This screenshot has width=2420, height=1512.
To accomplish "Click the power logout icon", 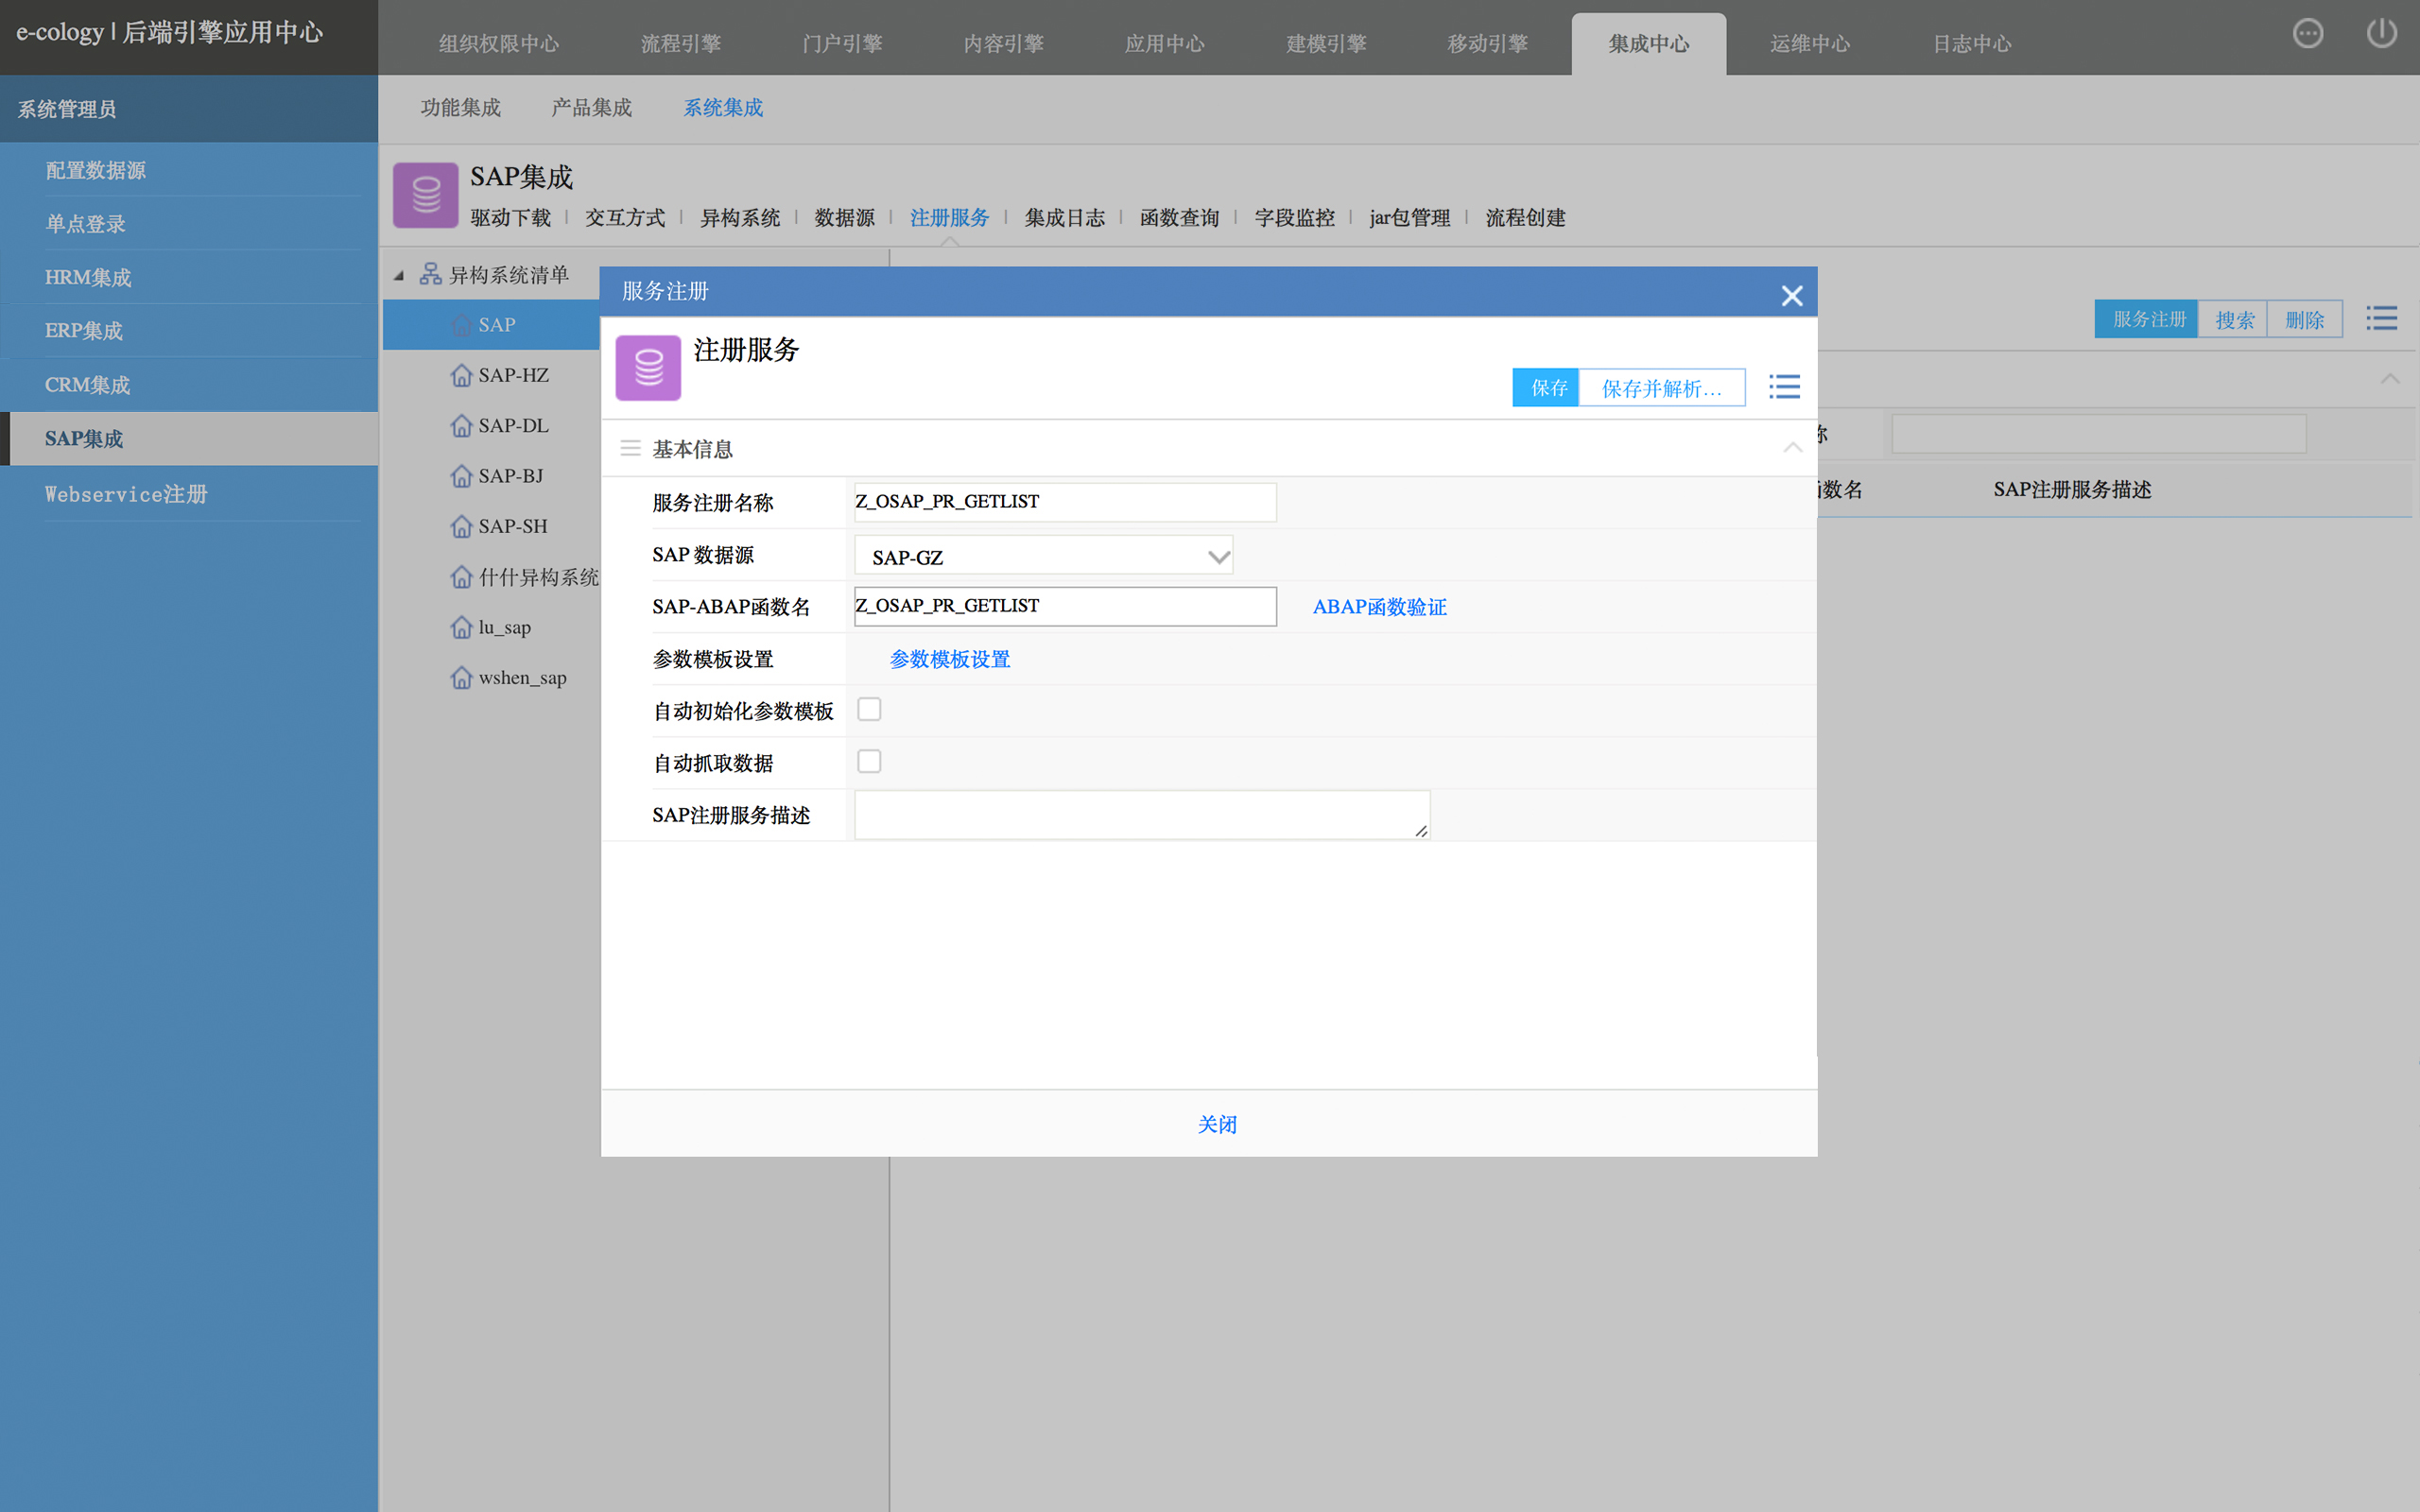I will click(x=2381, y=34).
